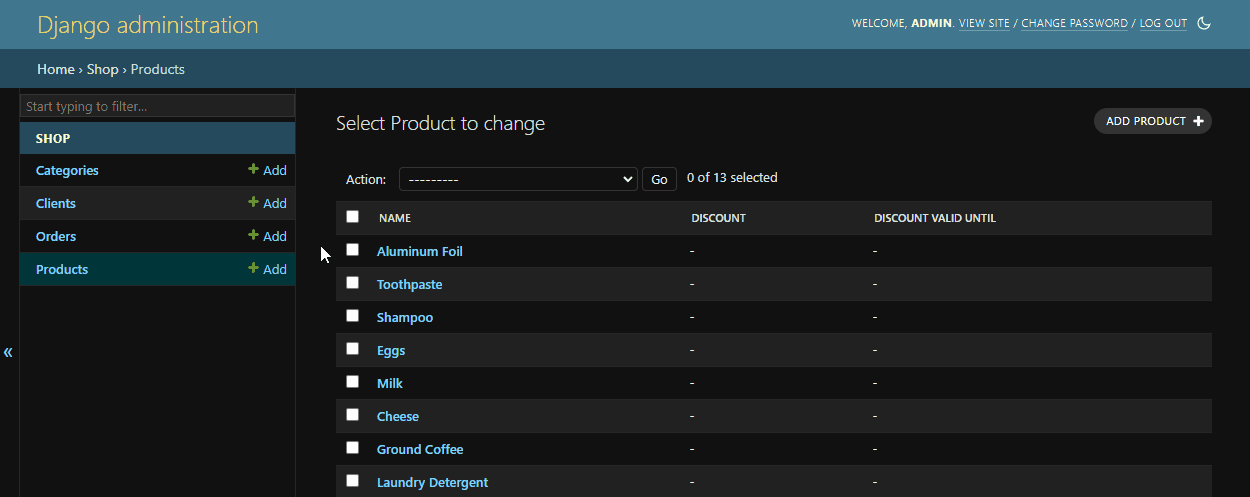Sort by DISCOUNT VALID UNTIL column header
The image size is (1250, 497).
tap(935, 218)
